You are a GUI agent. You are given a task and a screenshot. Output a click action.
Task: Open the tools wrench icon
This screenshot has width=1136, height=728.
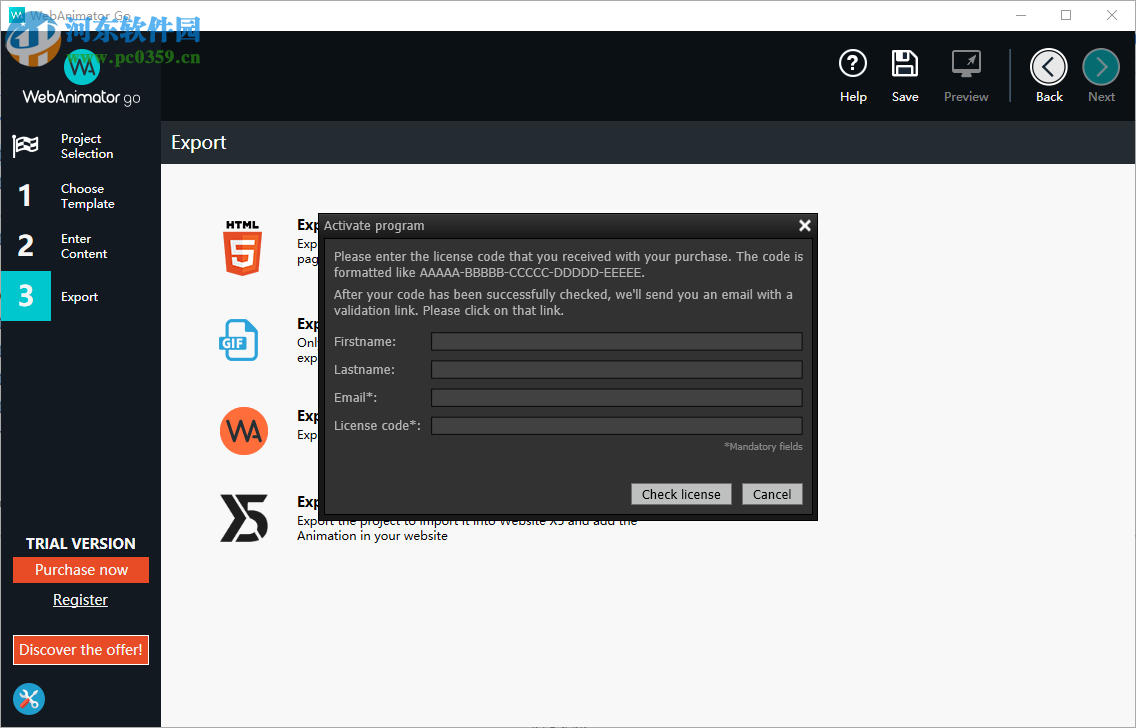(29, 698)
